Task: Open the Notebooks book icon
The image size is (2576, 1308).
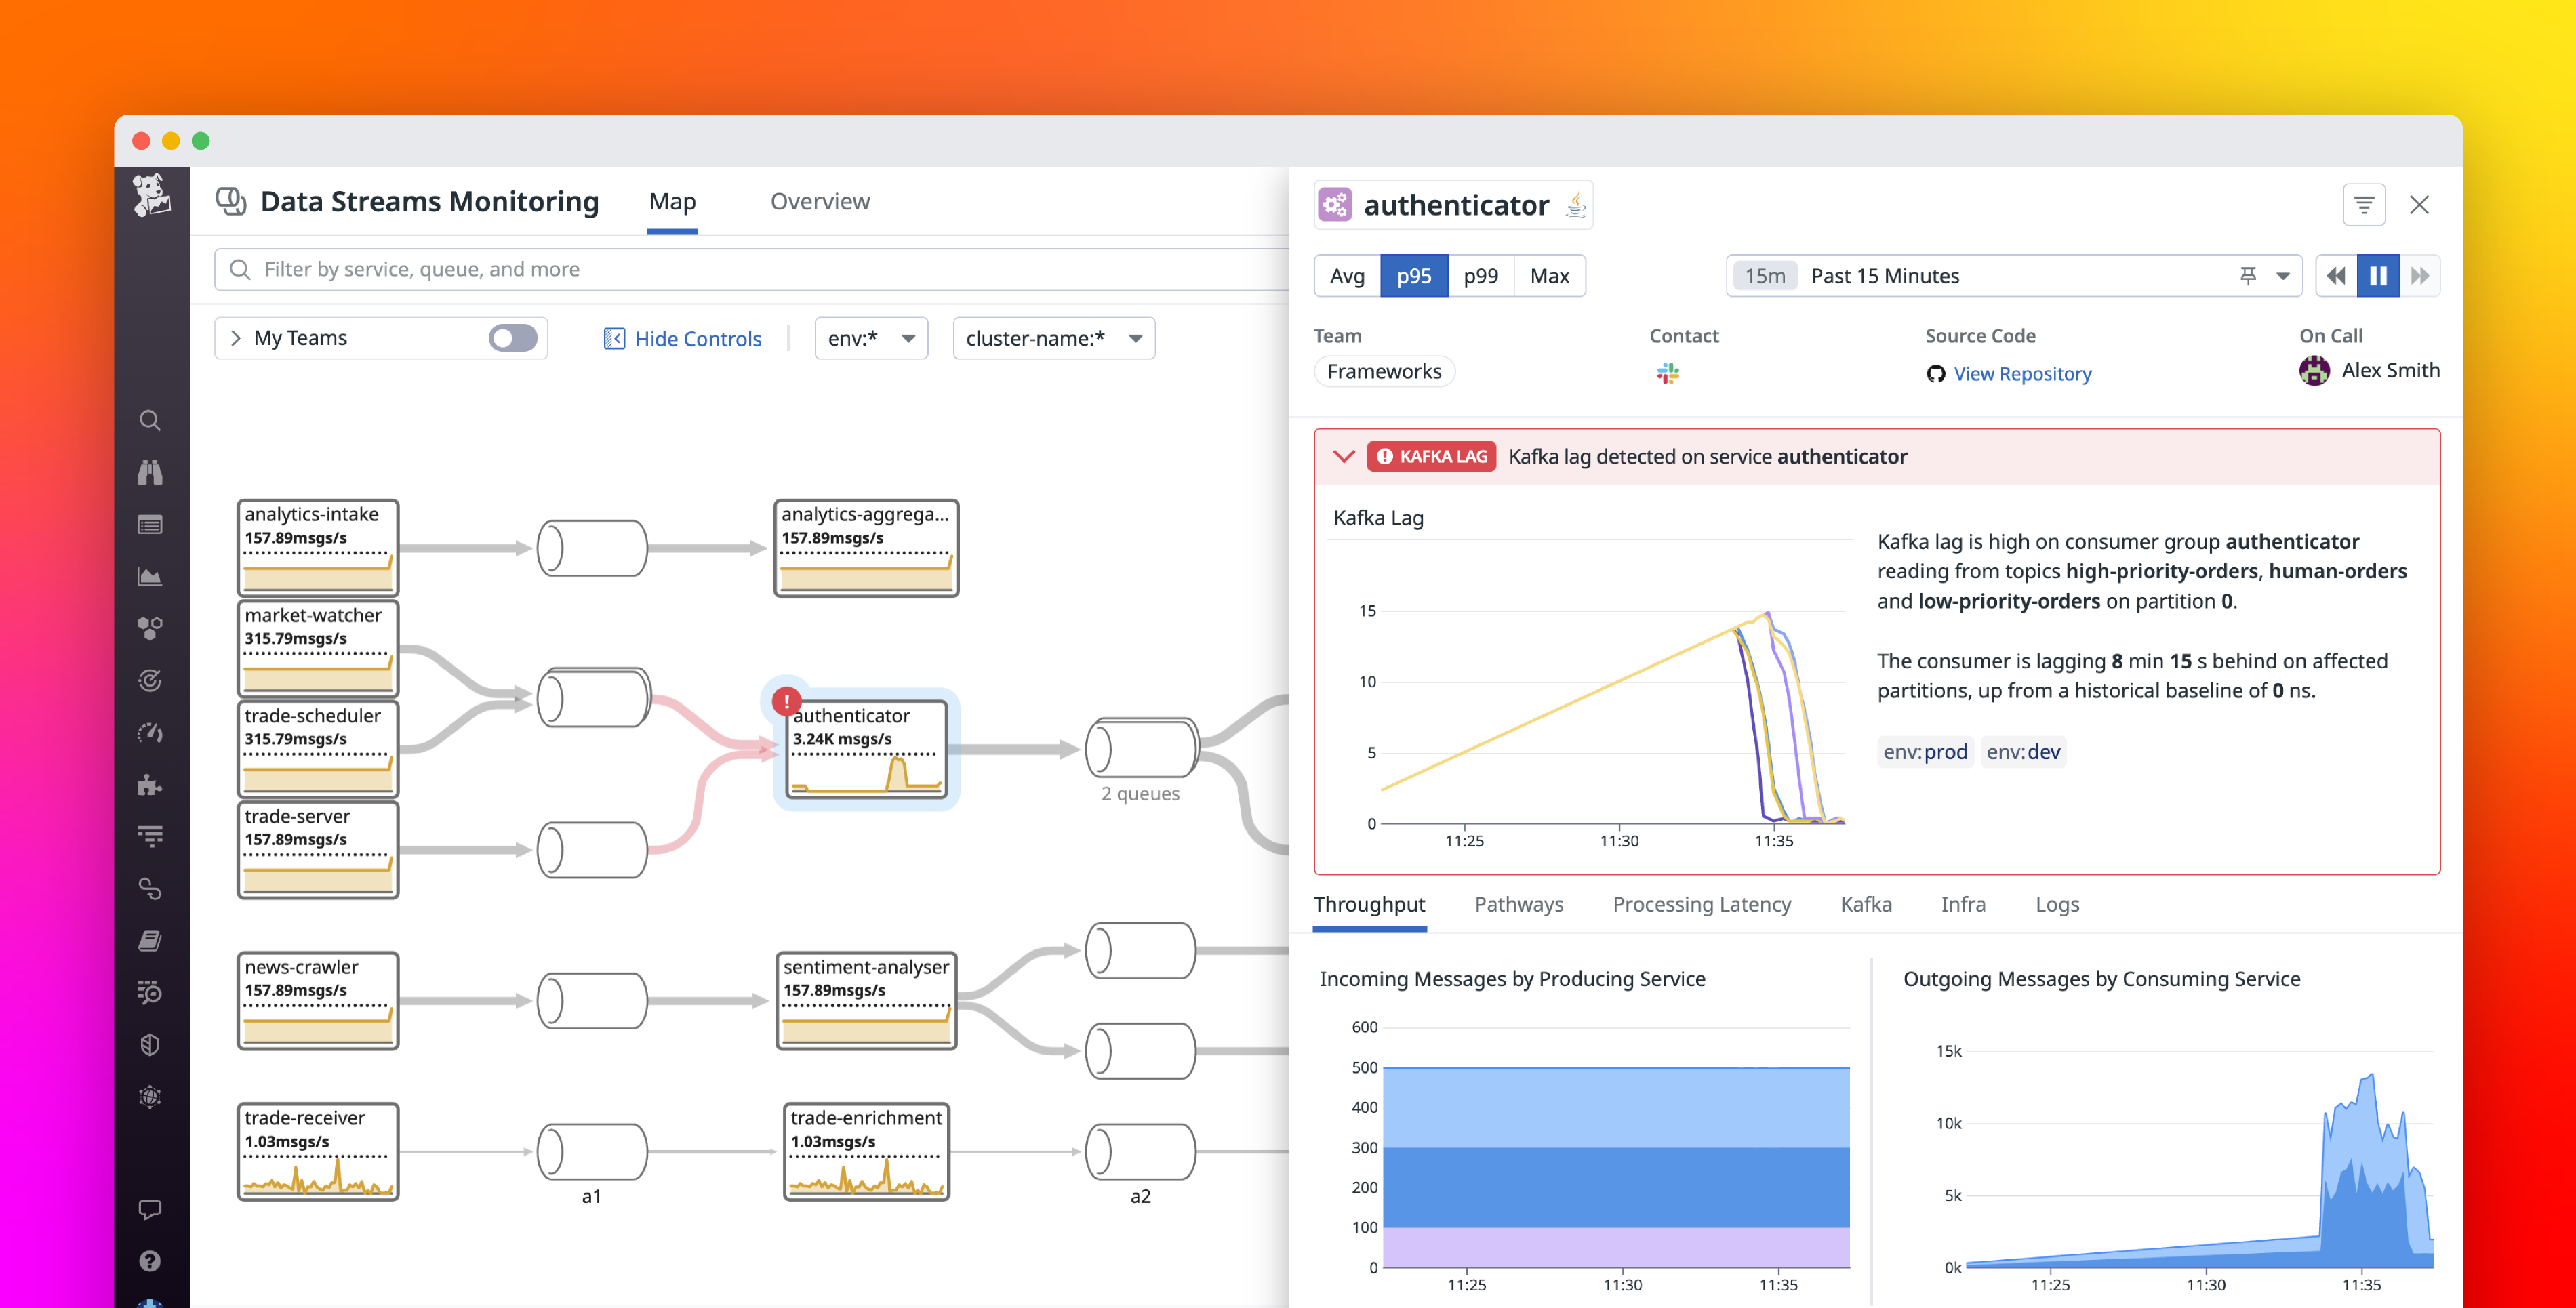Action: tap(150, 939)
